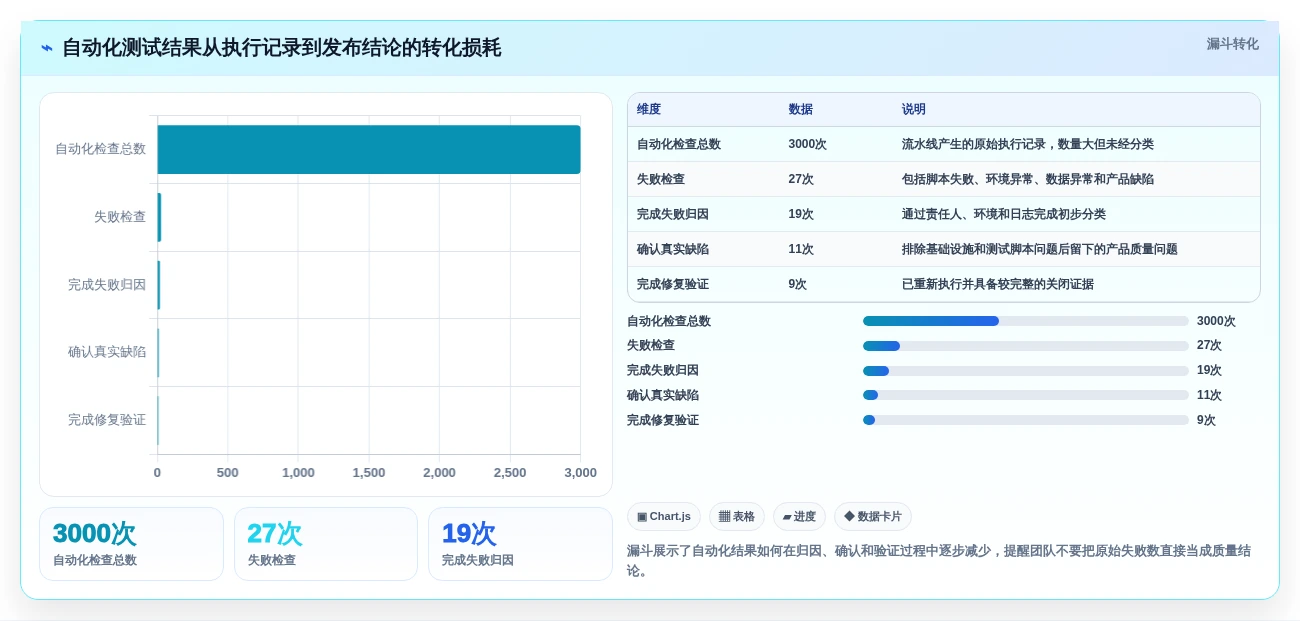
Task: Open the 19次 完成失败归因 card
Action: 520,544
